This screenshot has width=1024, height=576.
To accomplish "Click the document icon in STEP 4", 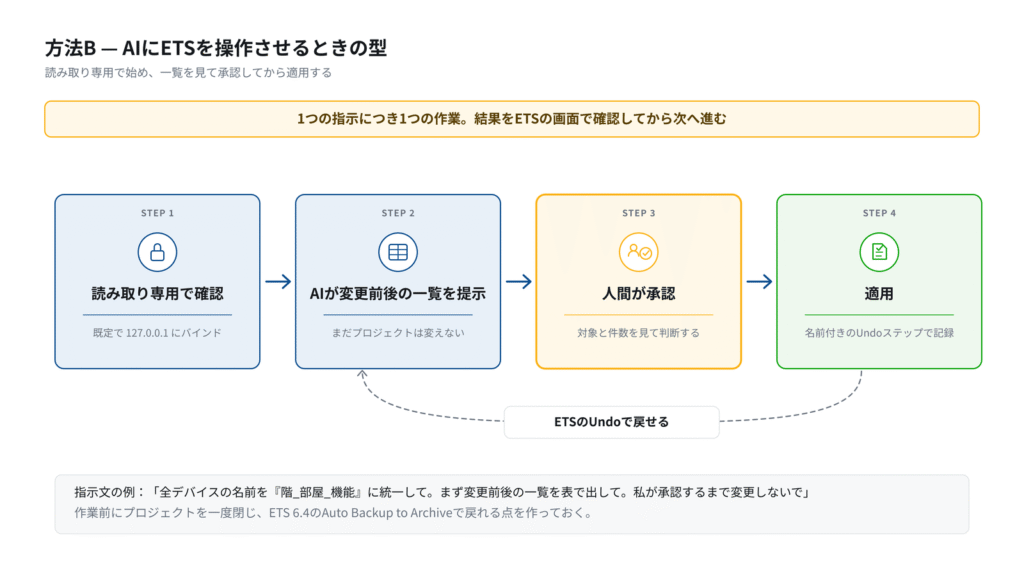I will click(x=879, y=252).
